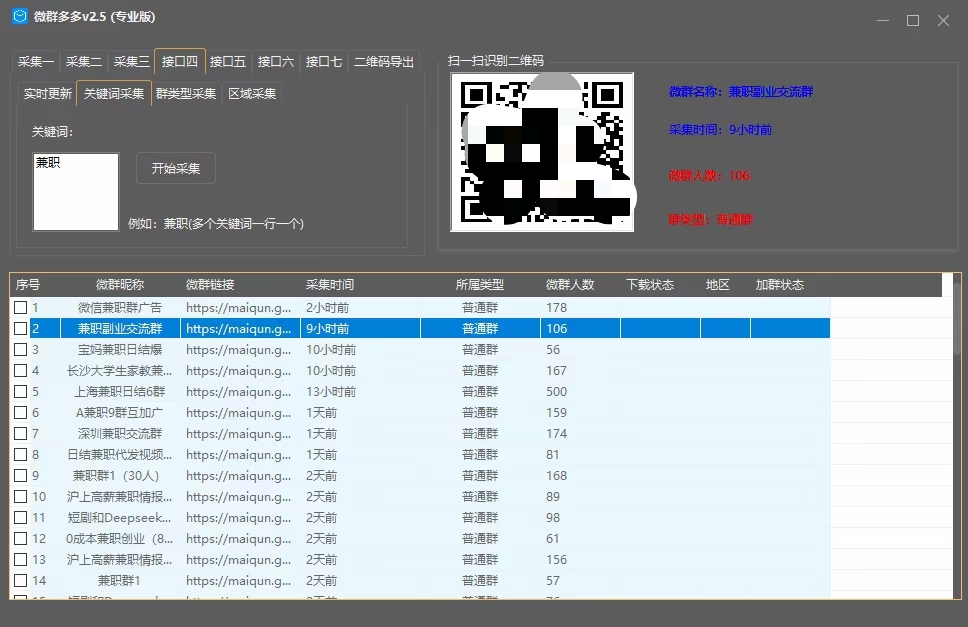Toggle the checkbox for row 10
968x627 pixels.
click(x=21, y=497)
